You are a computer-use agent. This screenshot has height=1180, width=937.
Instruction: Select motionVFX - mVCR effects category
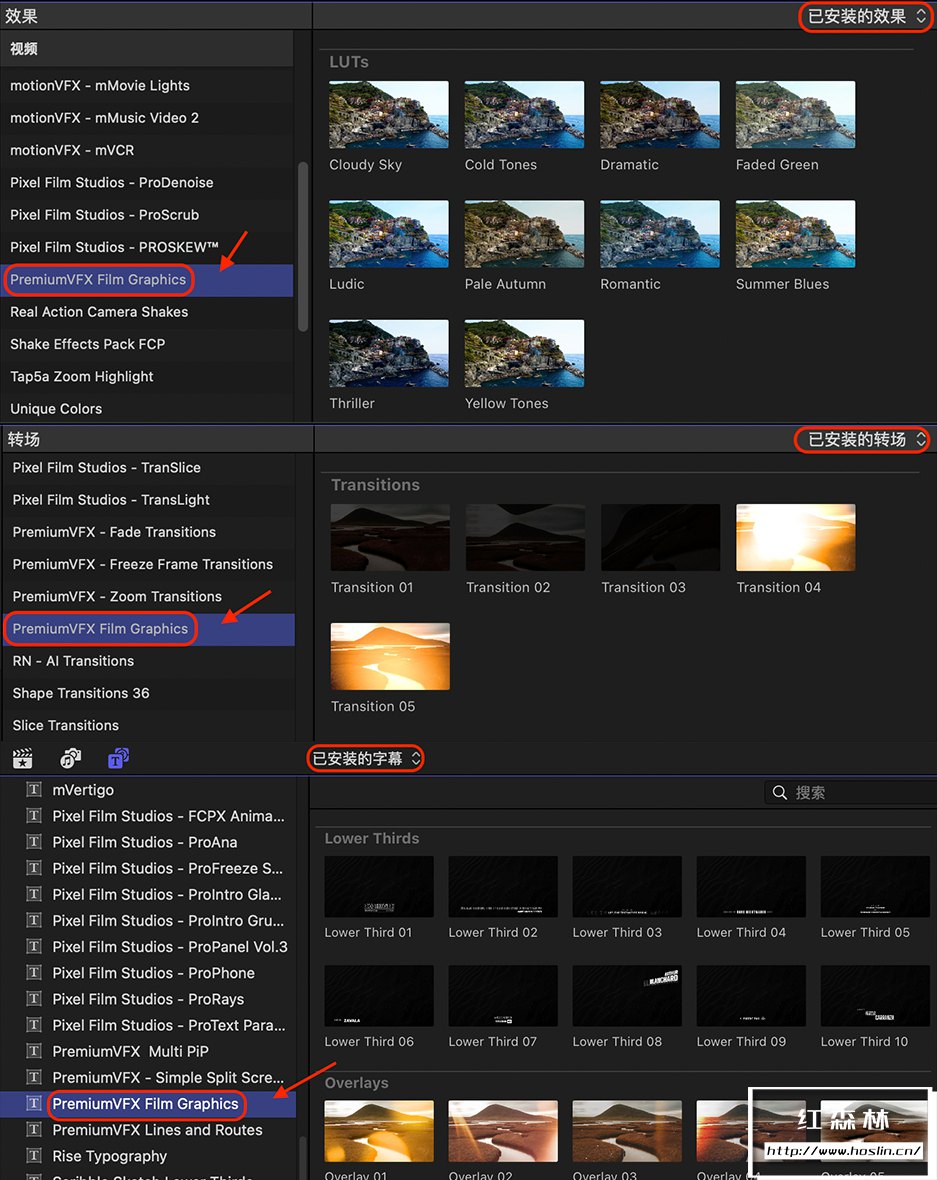point(147,151)
